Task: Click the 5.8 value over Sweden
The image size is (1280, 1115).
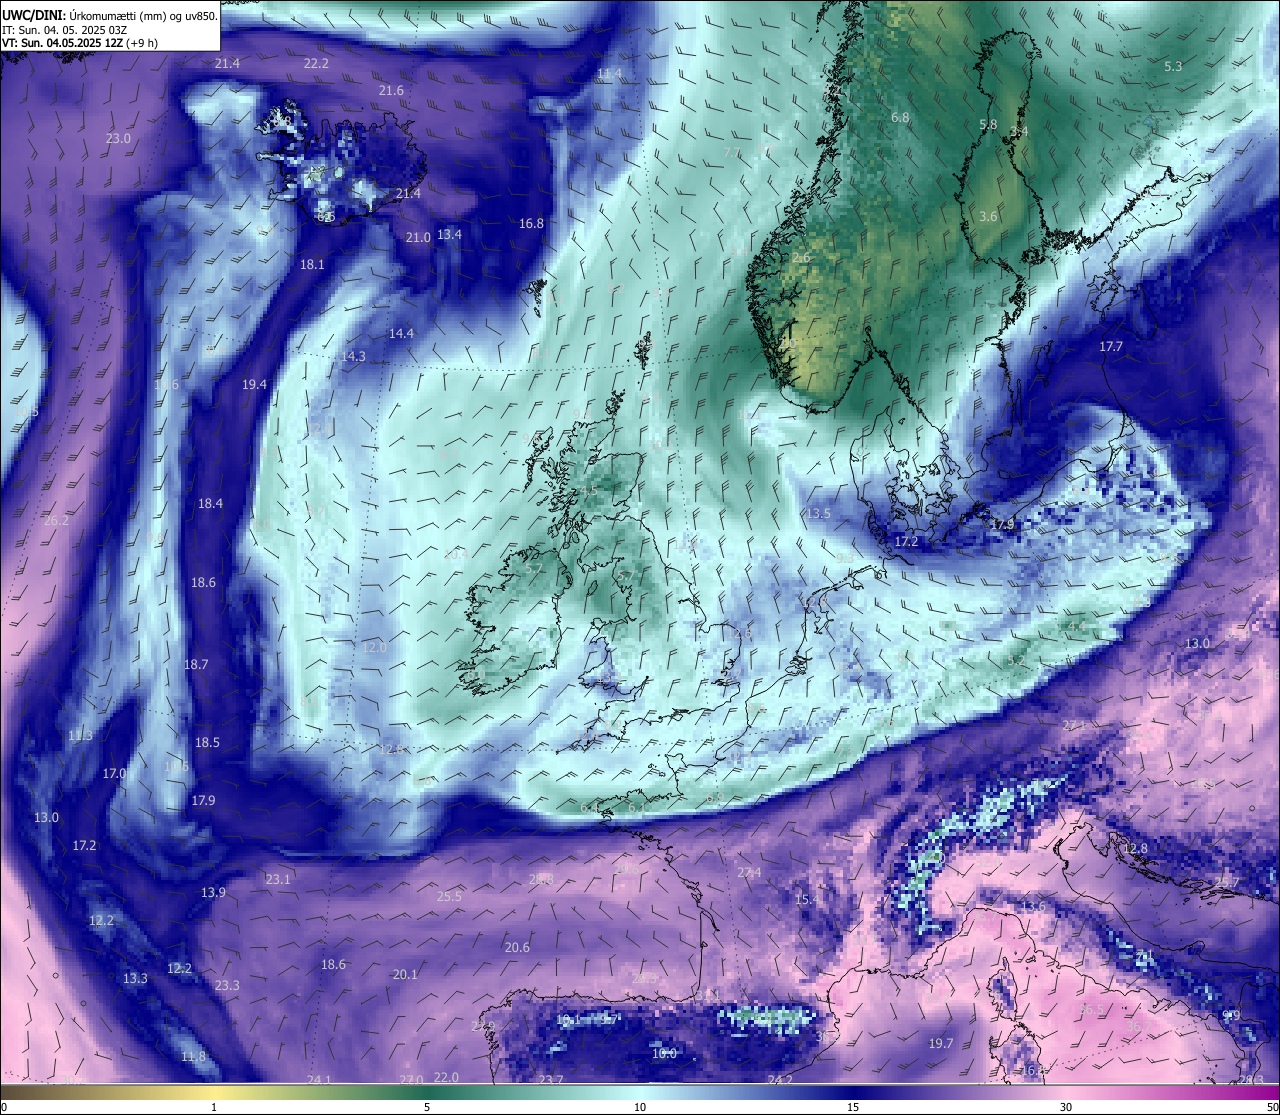Action: point(988,124)
